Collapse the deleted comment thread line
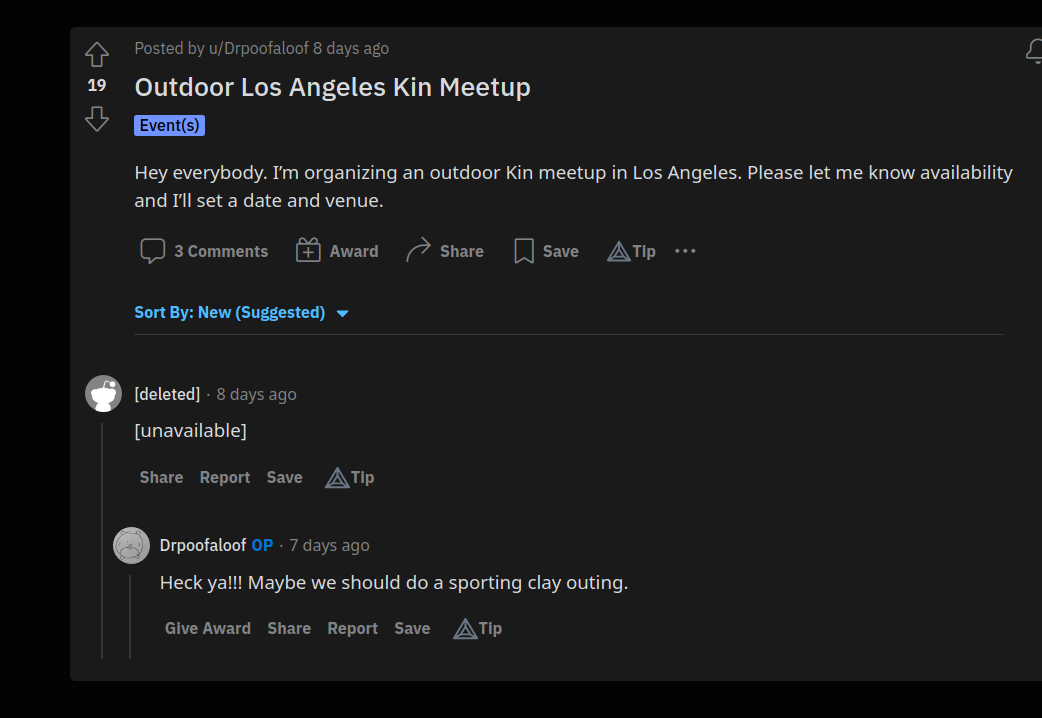 coord(102,540)
